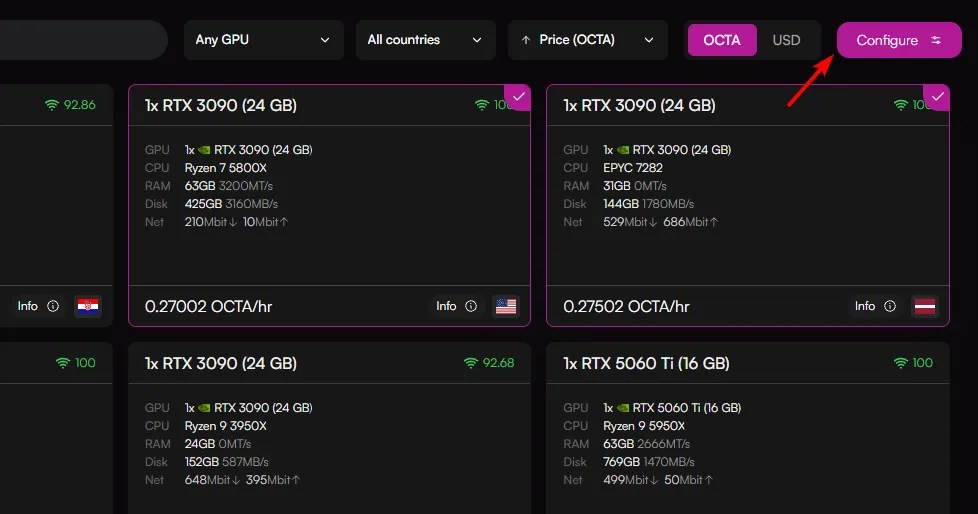978x514 pixels.
Task: Select the Ryzen 9 3950X RTX 3090 card title
Action: pyautogui.click(x=221, y=363)
